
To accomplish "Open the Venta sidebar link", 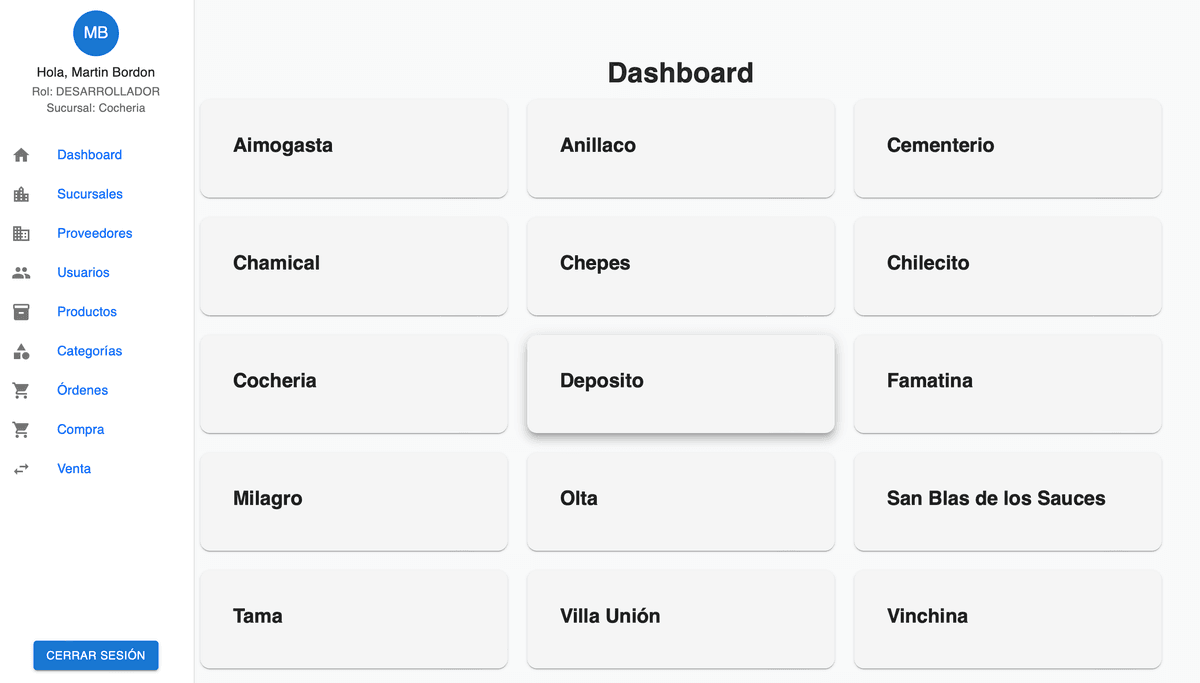I will coord(74,468).
